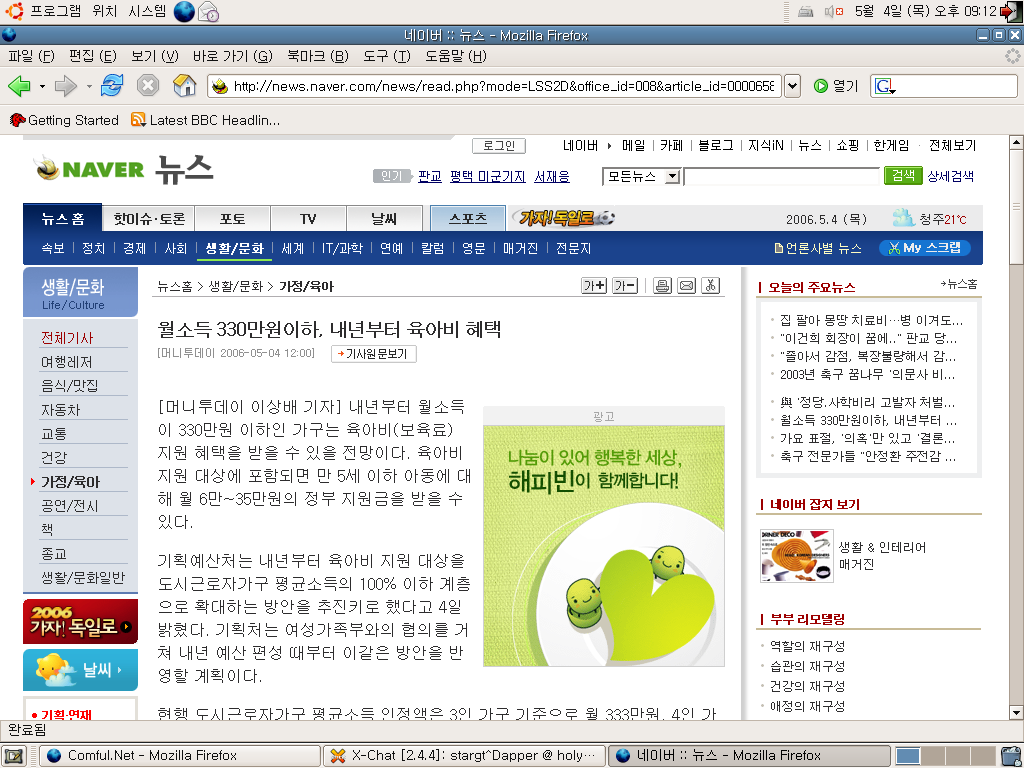Switch to X-Chat window in taskbar
Screen dimensions: 1024x768
point(464,756)
